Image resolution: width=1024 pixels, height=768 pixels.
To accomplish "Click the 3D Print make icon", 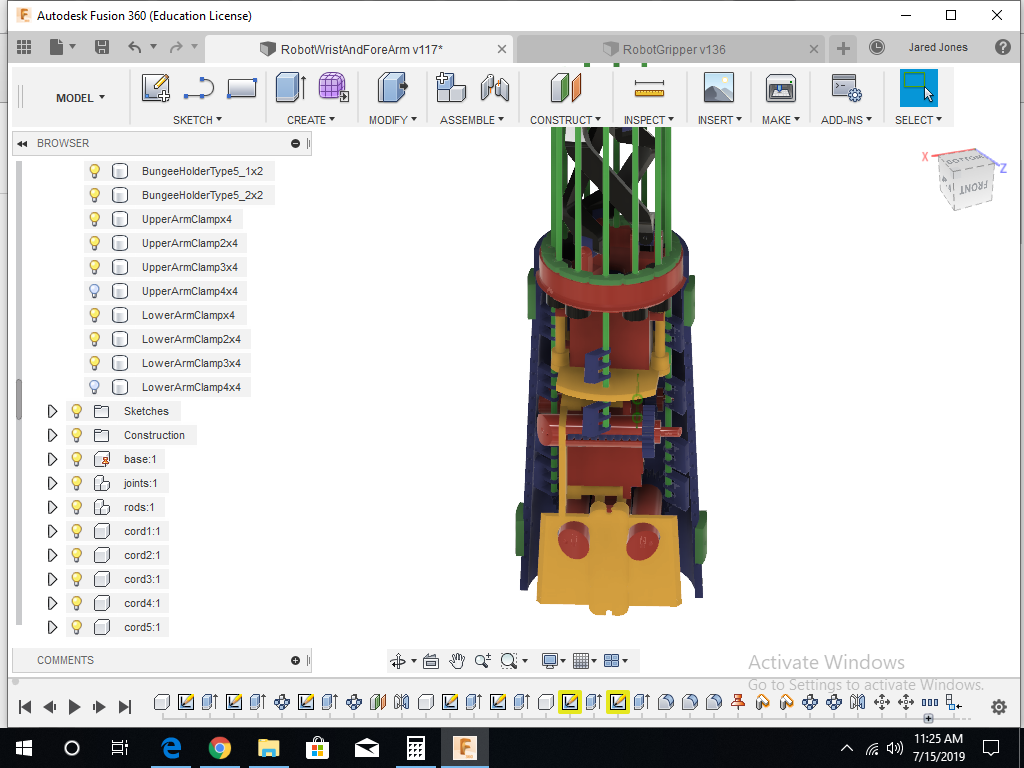I will click(x=780, y=88).
